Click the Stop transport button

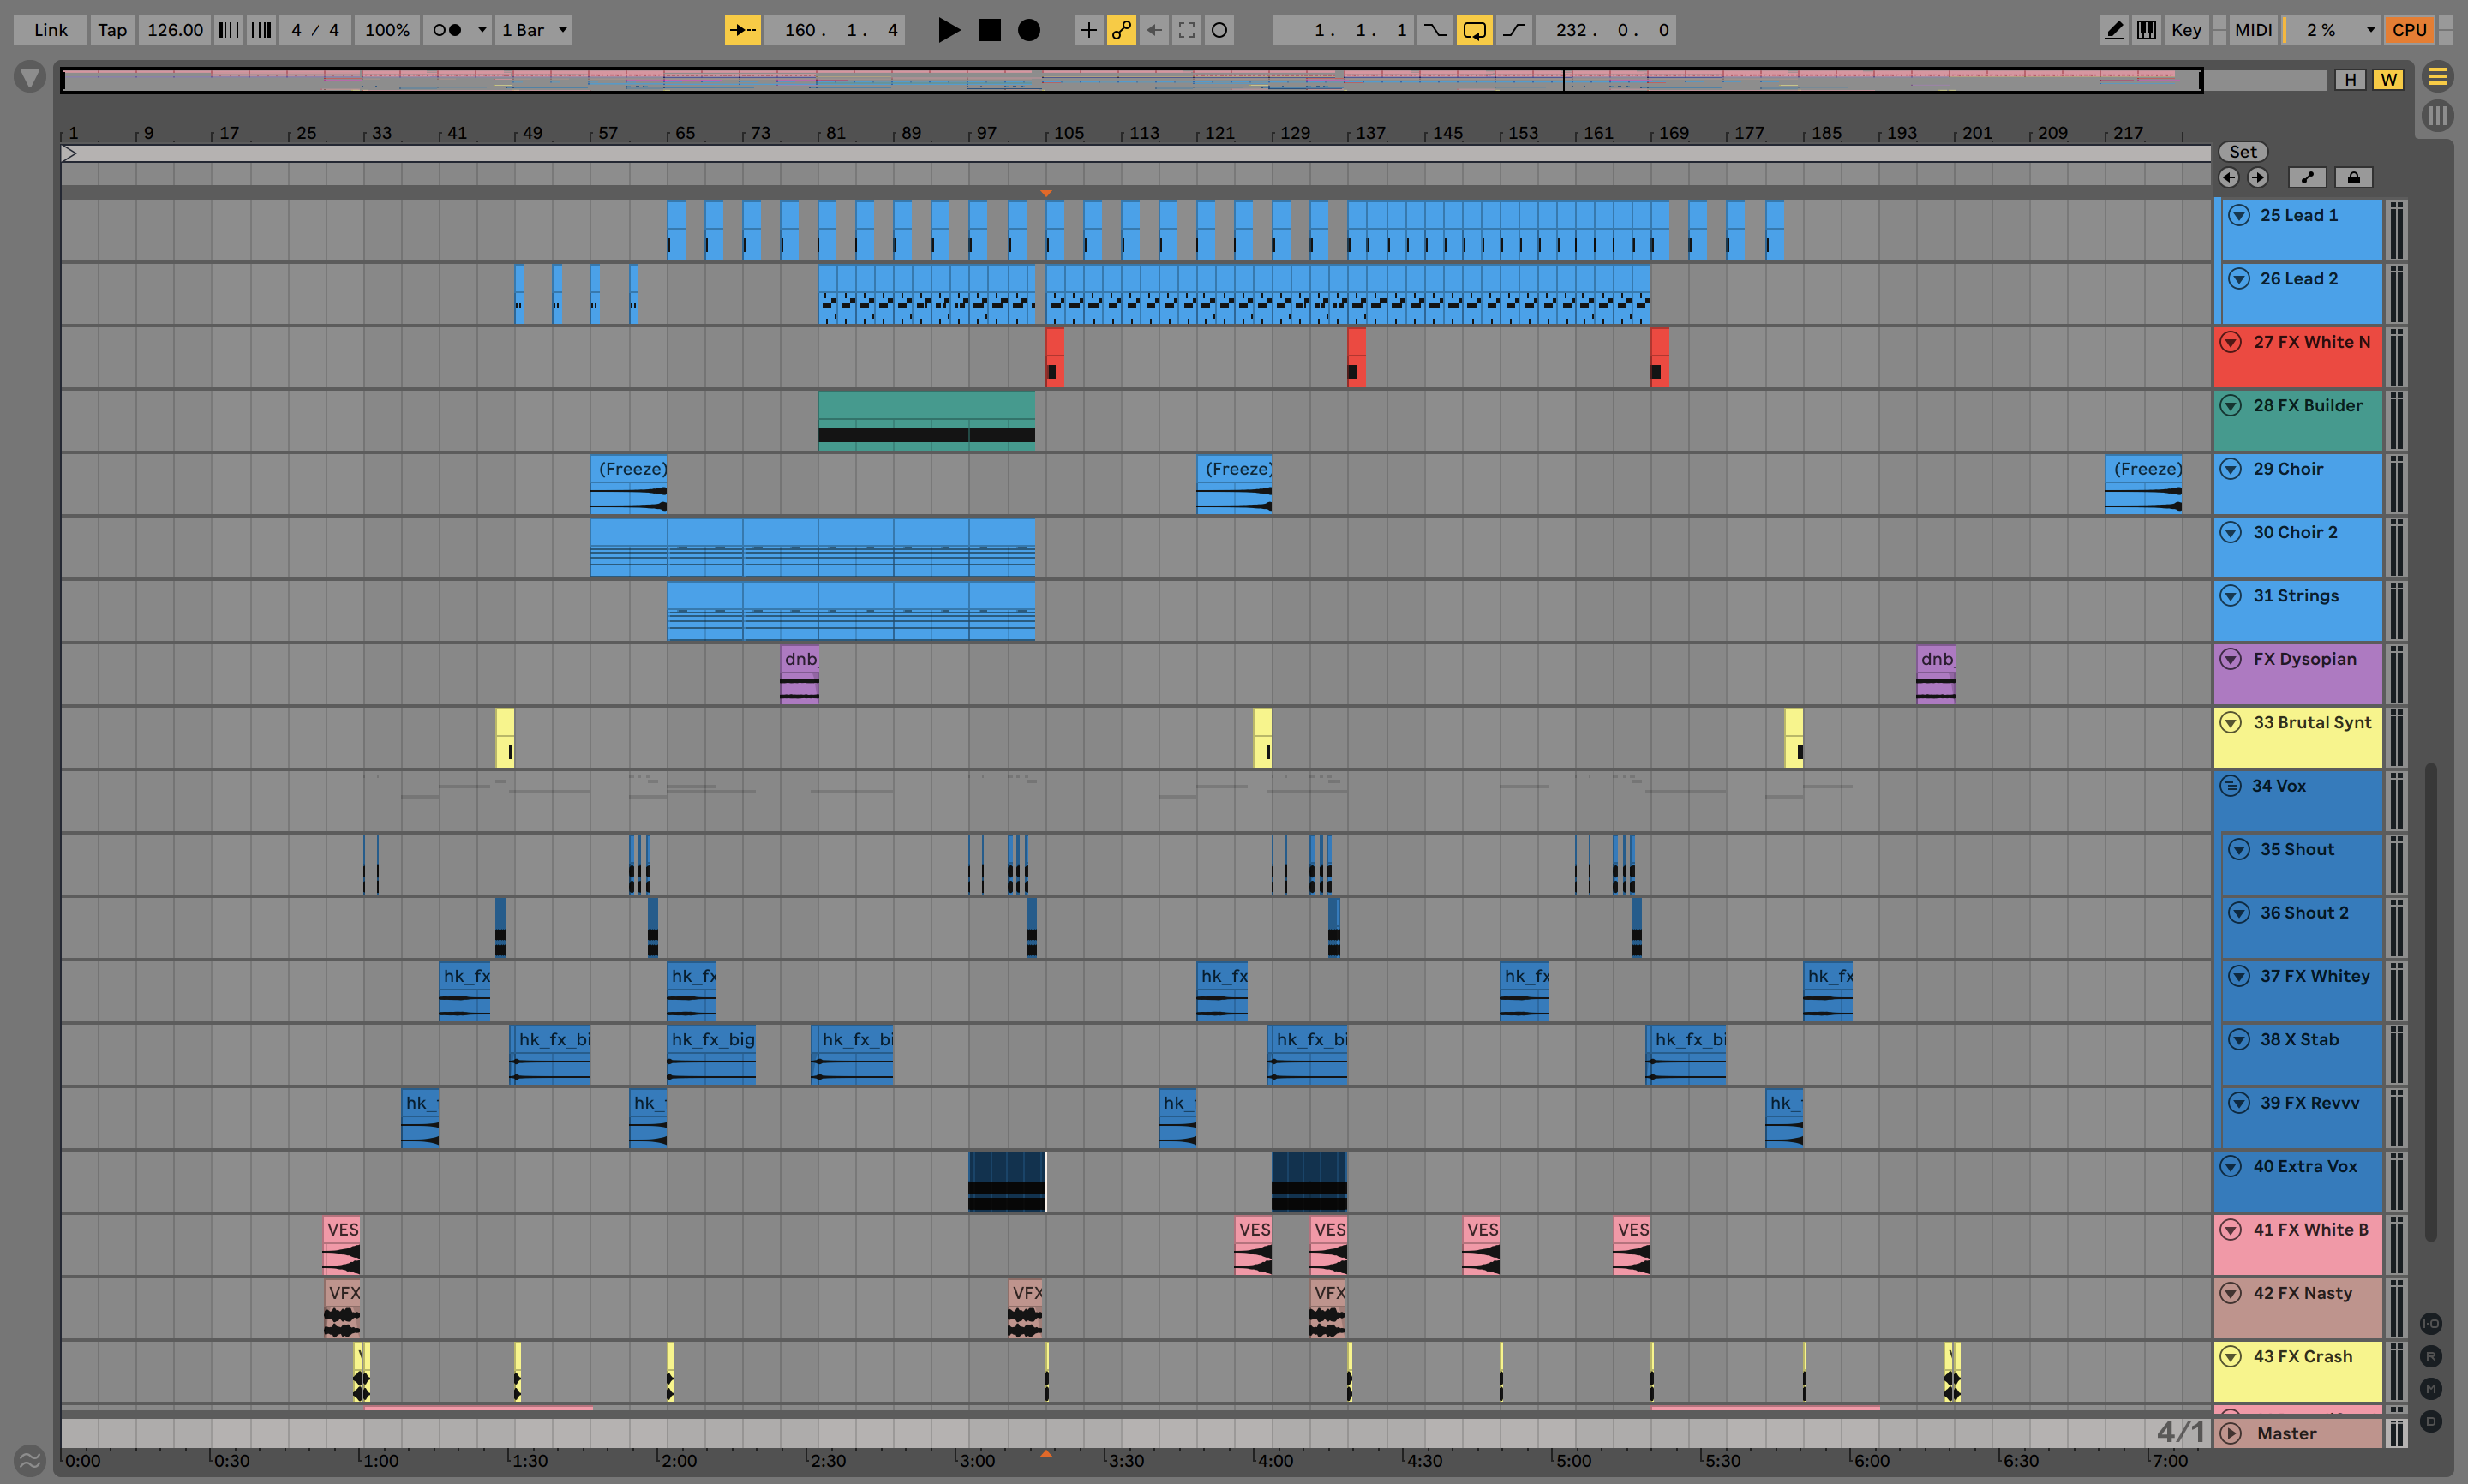(989, 30)
